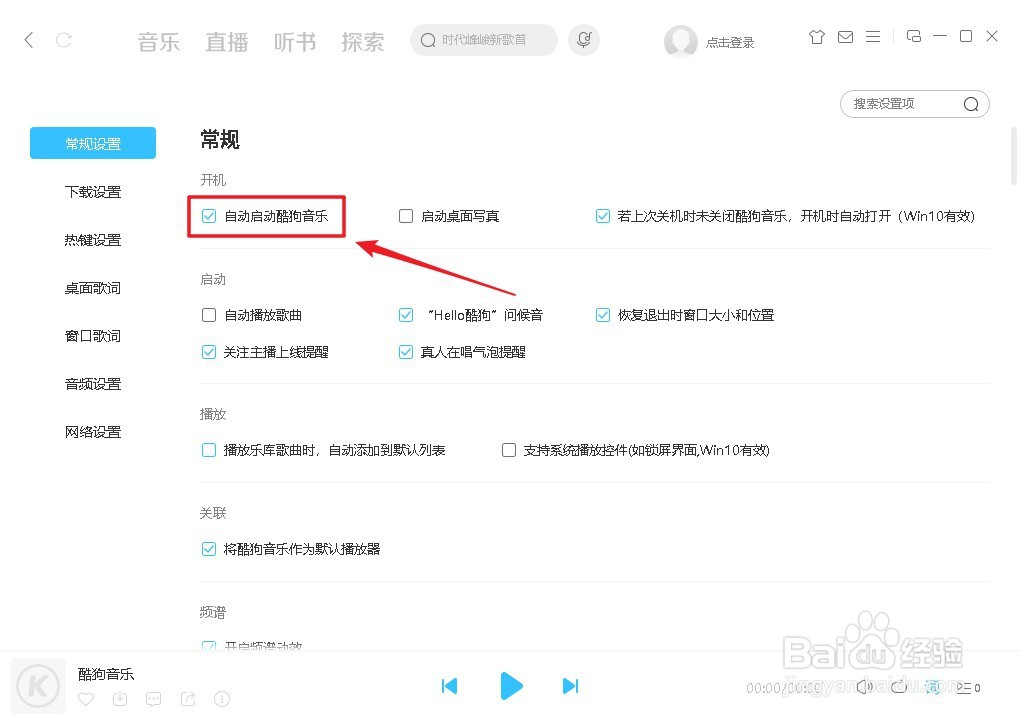Enable 启动桌面写真 checkbox
The width and height of the screenshot is (1020, 720).
[406, 216]
